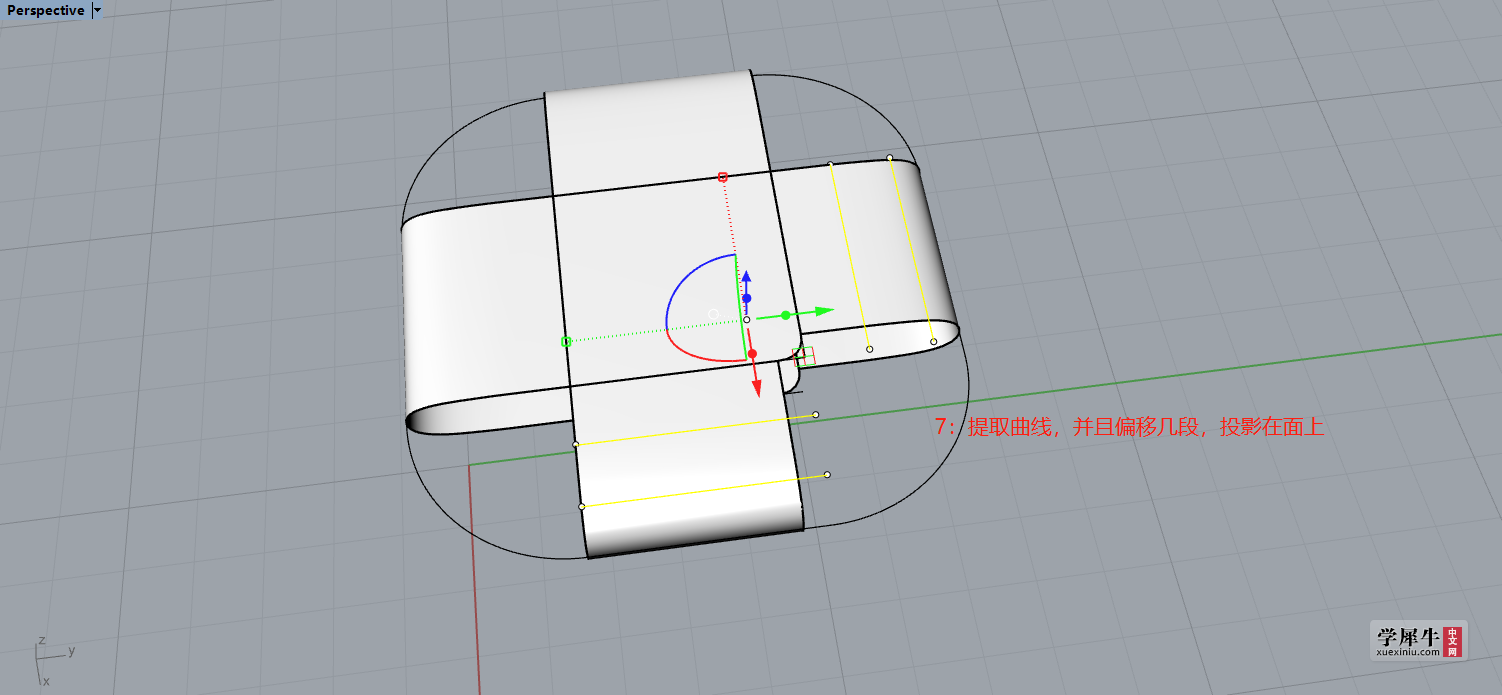Click the gumball origin point
This screenshot has height=695, width=1502.
(x=746, y=320)
